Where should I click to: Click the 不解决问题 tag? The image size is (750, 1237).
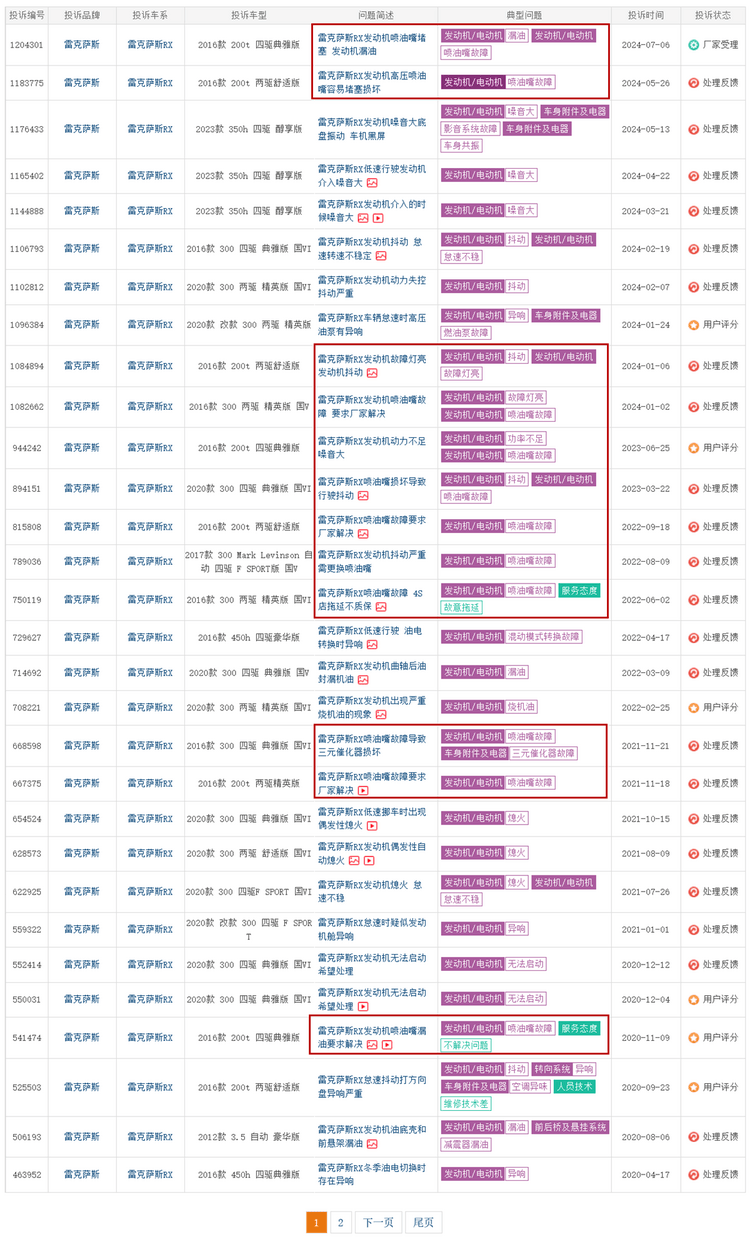466,1045
